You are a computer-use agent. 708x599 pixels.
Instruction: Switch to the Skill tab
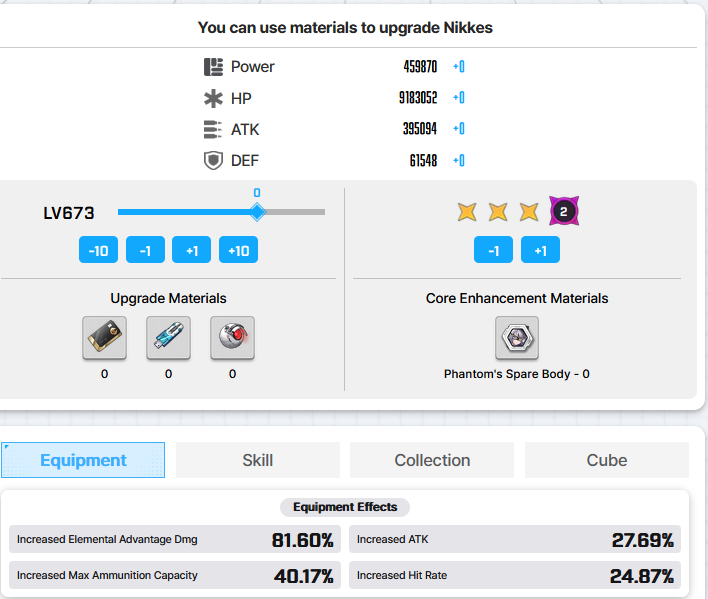point(258,460)
